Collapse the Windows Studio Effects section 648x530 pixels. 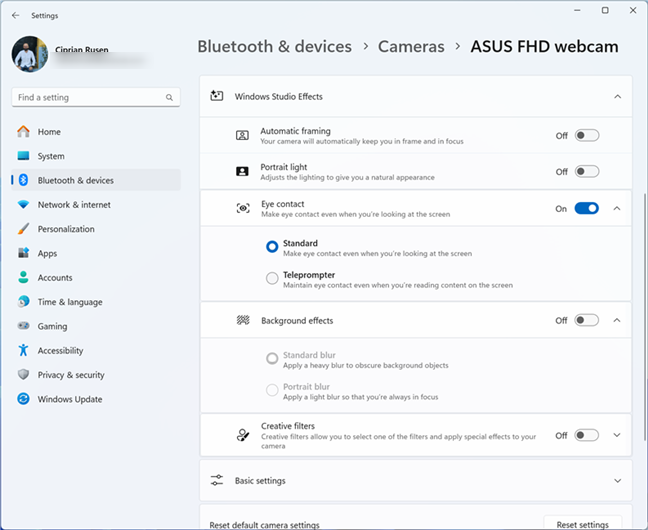coord(617,96)
